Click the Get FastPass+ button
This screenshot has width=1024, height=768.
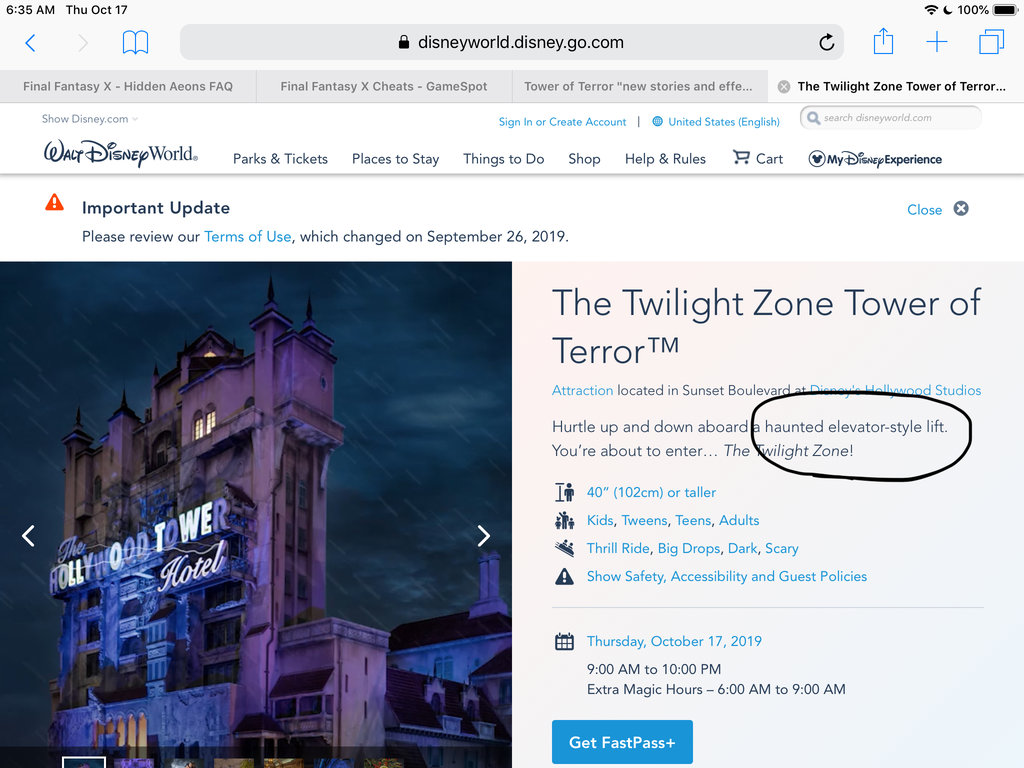click(x=622, y=742)
